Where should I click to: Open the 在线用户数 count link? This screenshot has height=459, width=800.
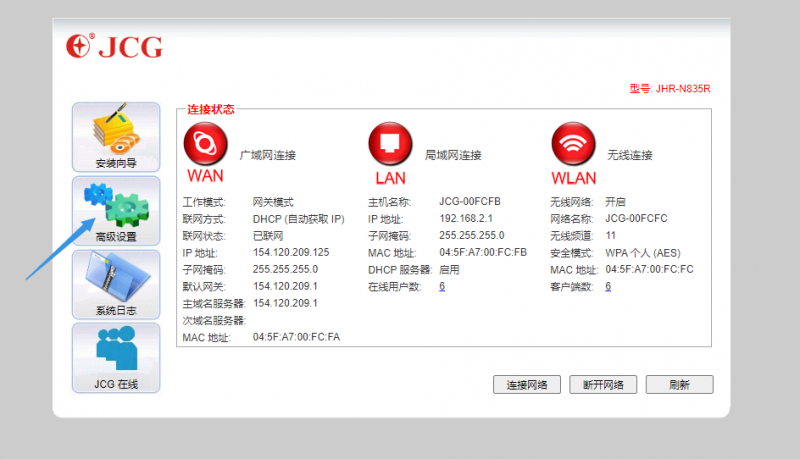(x=441, y=287)
